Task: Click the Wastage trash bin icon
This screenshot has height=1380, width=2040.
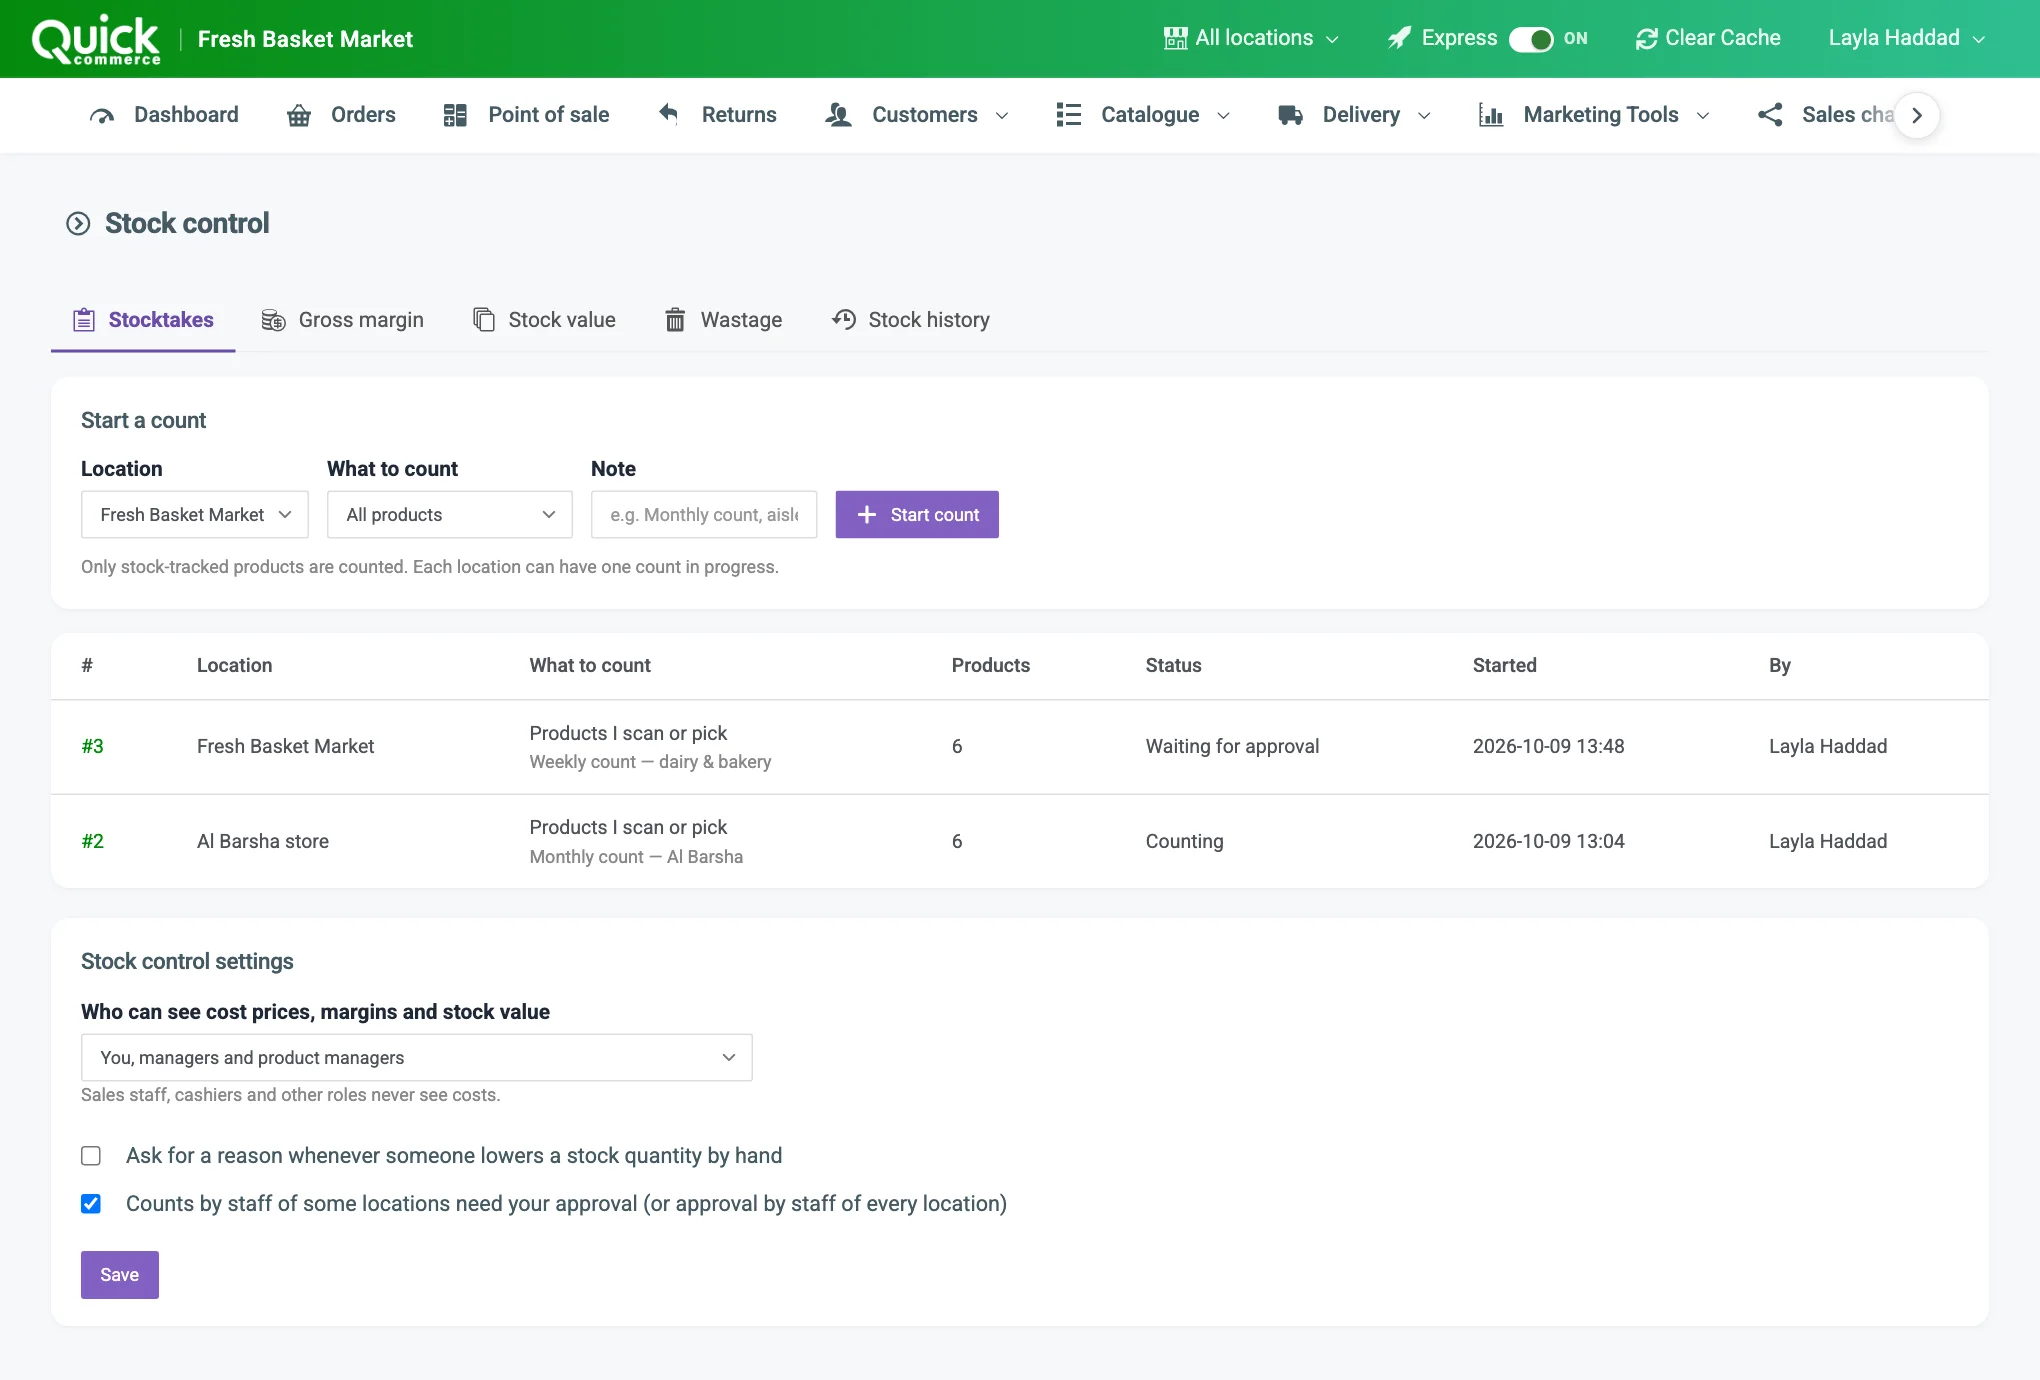Action: [675, 320]
